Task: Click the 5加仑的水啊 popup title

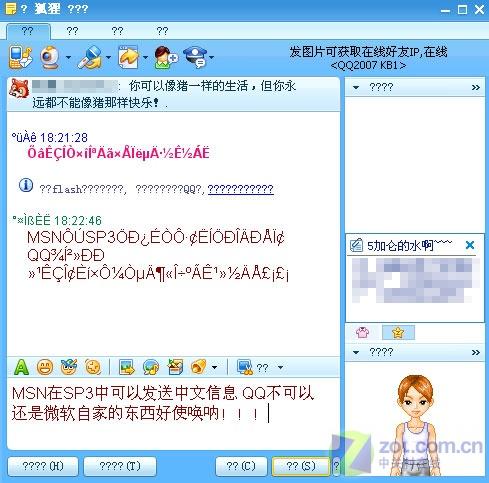Action: click(x=410, y=246)
